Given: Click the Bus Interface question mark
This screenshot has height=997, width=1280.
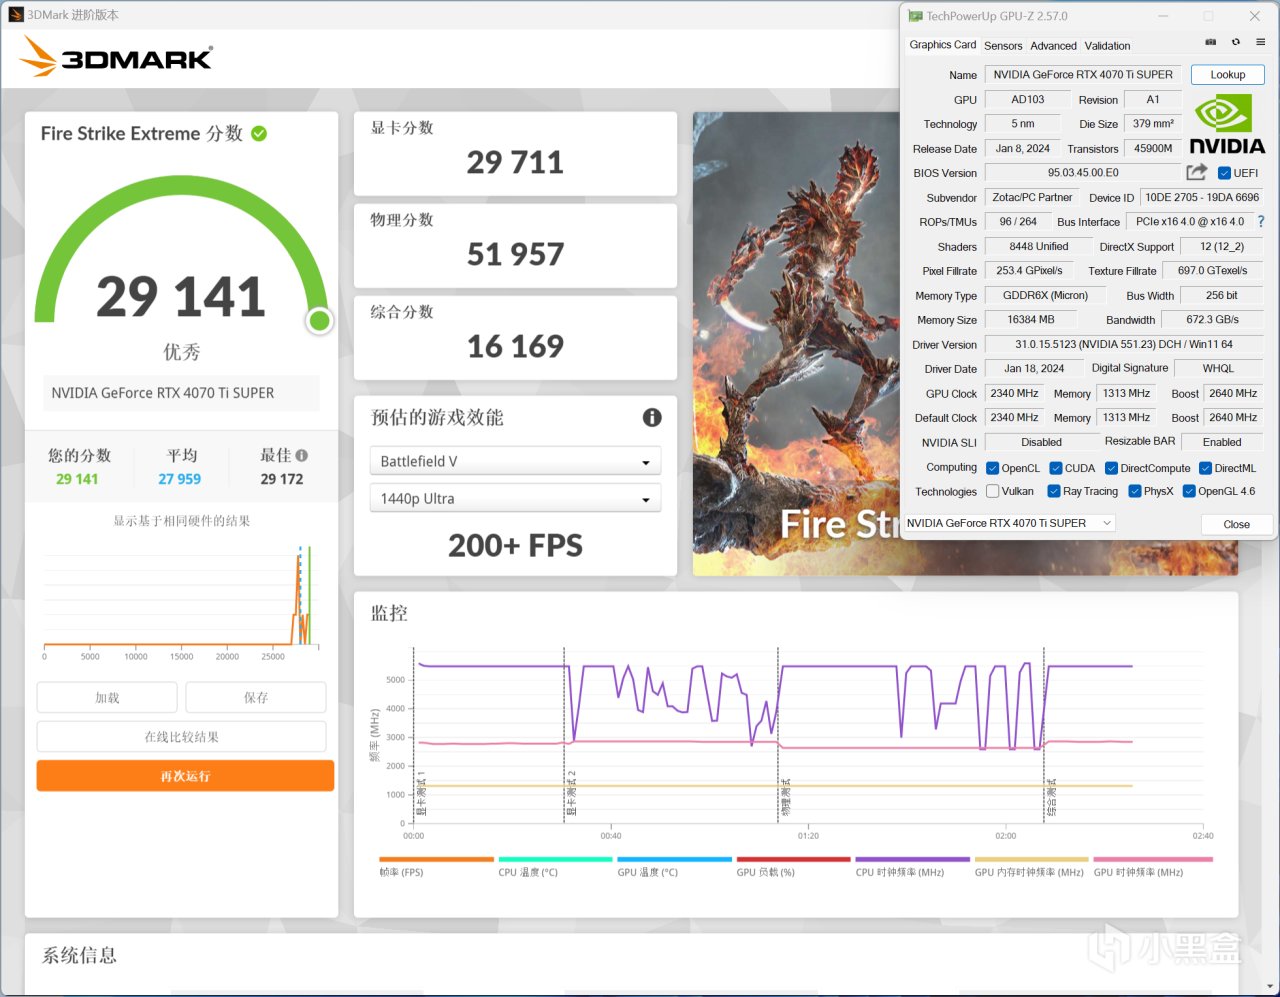Looking at the screenshot, I should (x=1261, y=221).
